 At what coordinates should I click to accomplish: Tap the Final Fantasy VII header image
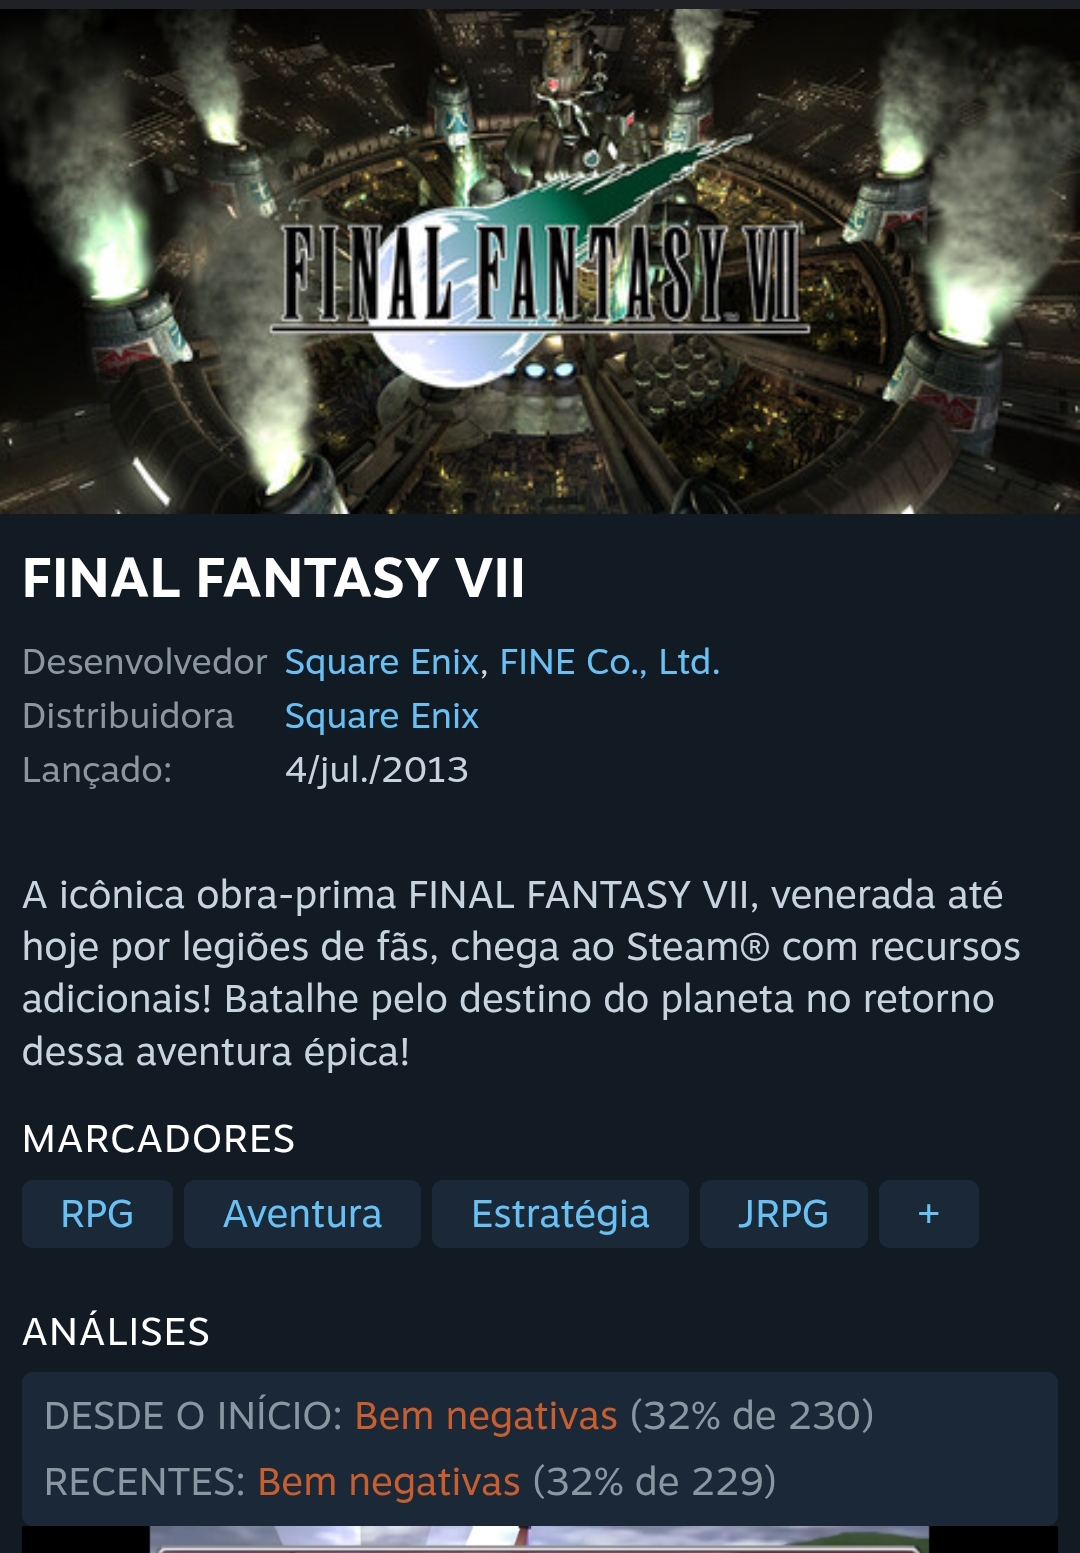click(540, 262)
